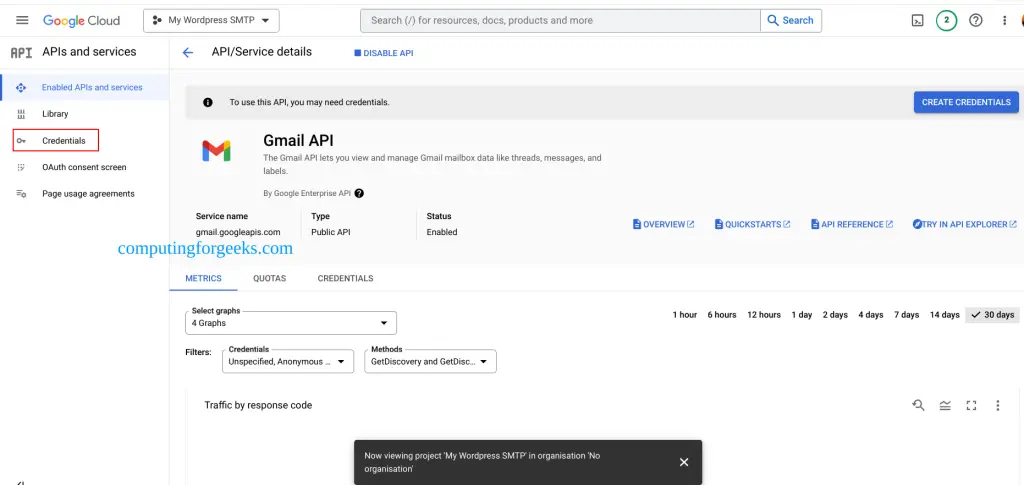Set time range to 2 days
Viewport: 1024px width, 485px height.
pyautogui.click(x=835, y=315)
